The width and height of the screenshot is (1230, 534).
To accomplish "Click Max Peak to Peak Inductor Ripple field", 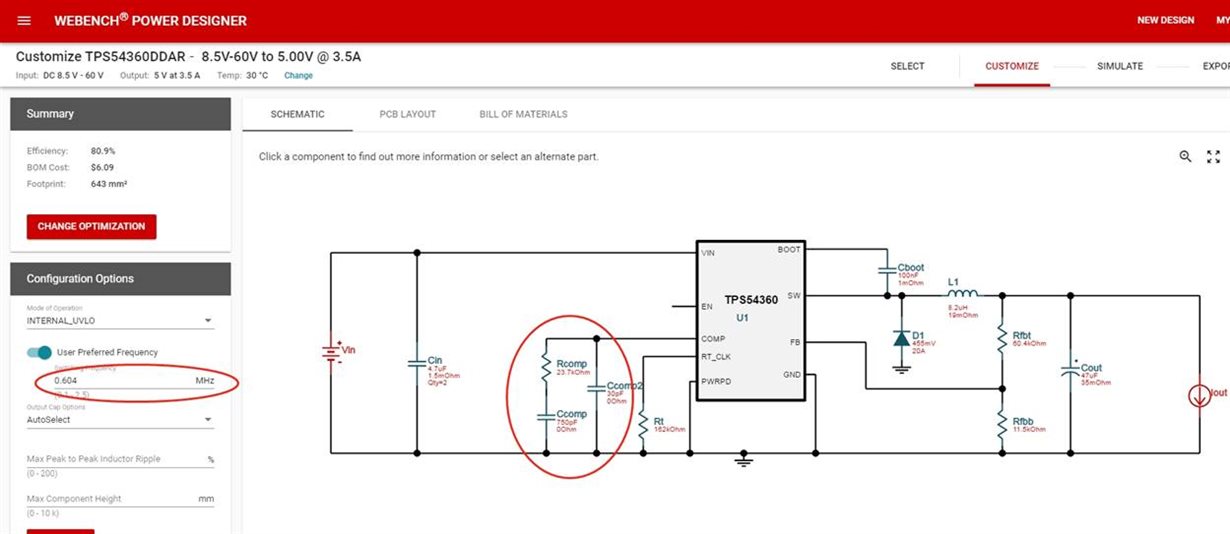I will (120, 459).
